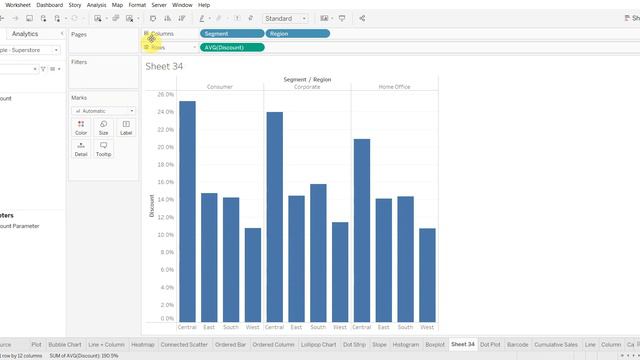The image size is (640, 360).
Task: Switch to the Barcode sheet tab
Action: coord(517,344)
